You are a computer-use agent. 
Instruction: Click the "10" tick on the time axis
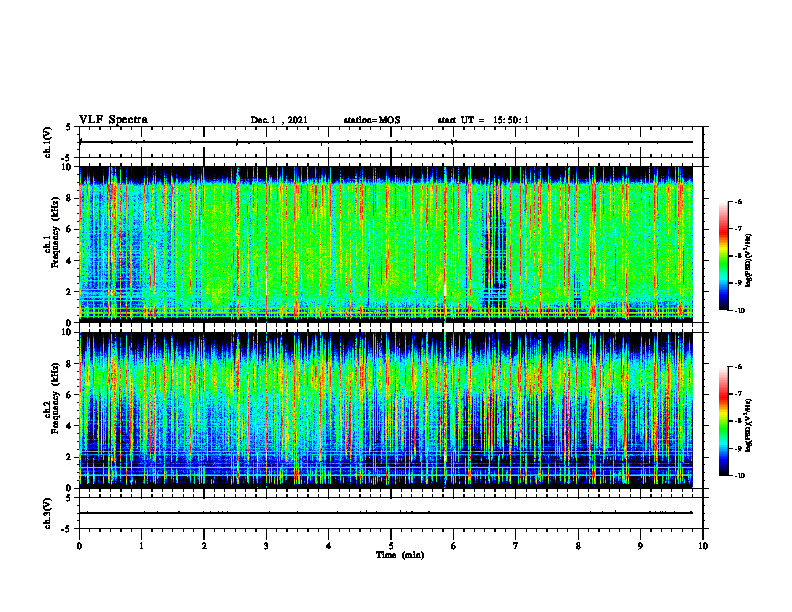pos(703,546)
